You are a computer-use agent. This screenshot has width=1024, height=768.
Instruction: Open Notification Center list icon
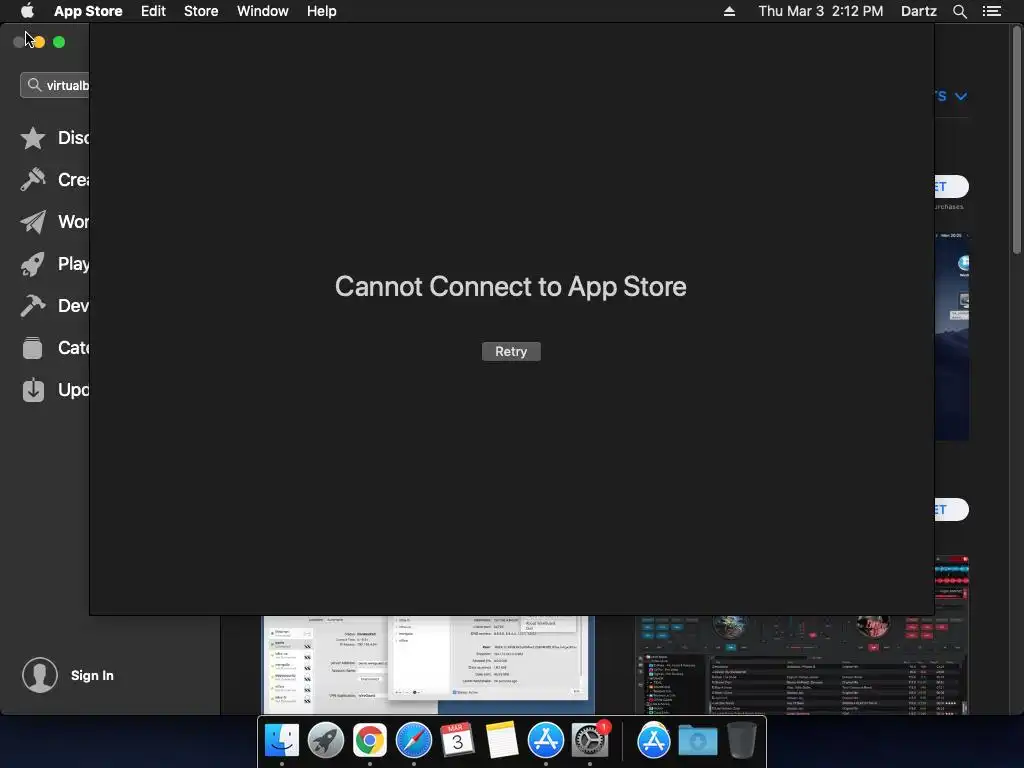(x=992, y=11)
